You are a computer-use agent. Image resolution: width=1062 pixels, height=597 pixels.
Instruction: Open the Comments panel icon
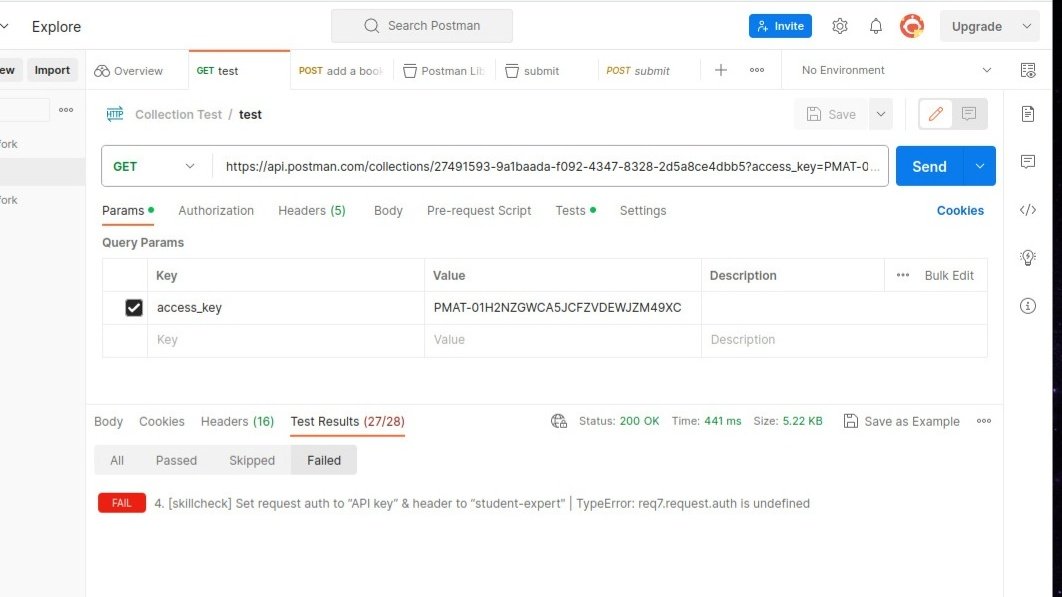coord(1027,161)
